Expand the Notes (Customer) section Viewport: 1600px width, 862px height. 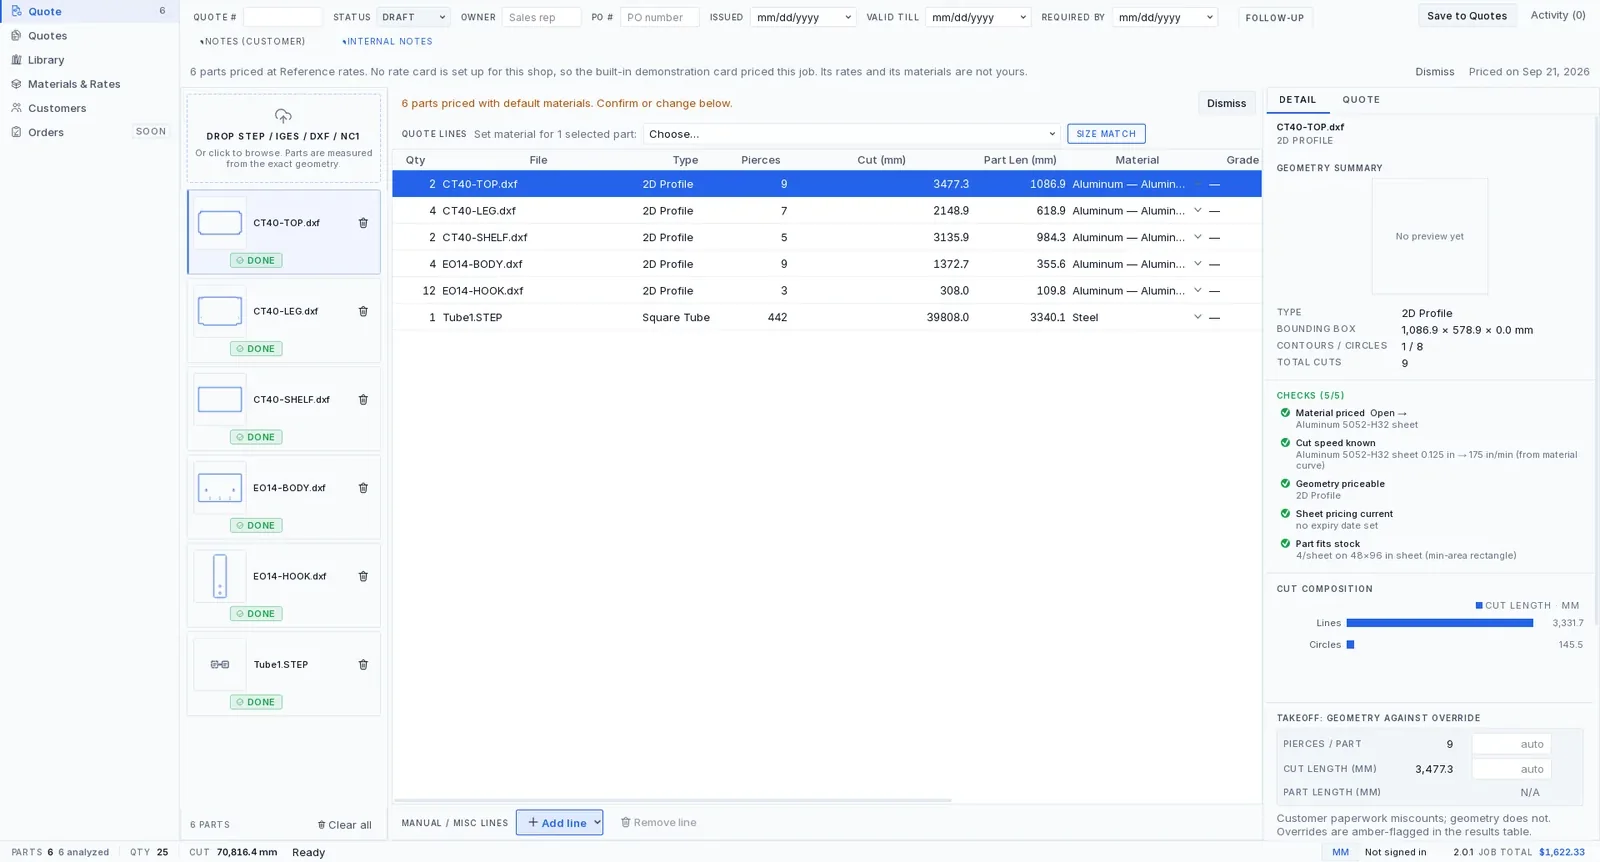253,41
